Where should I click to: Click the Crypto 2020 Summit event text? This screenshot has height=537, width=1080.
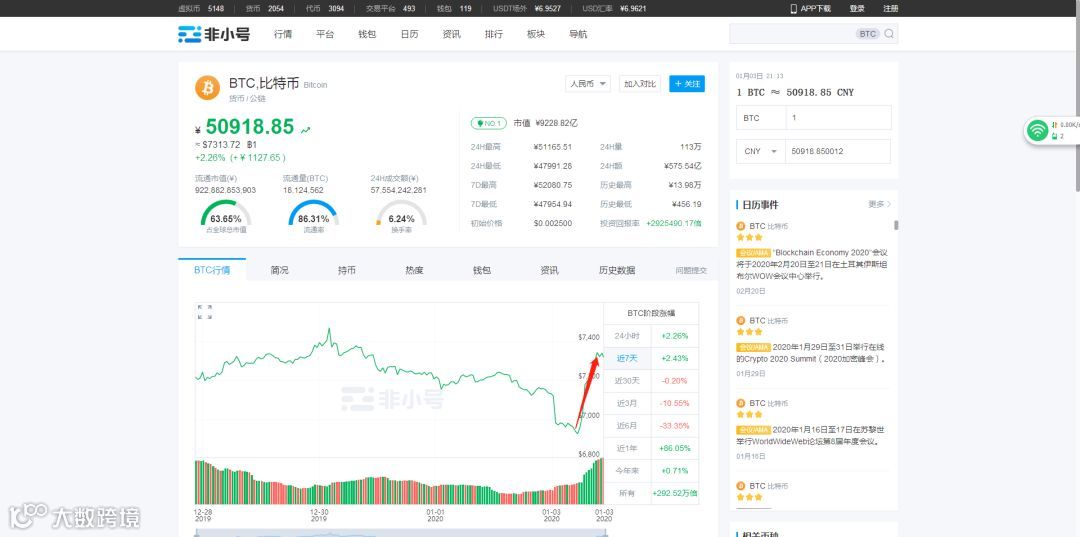pos(811,353)
